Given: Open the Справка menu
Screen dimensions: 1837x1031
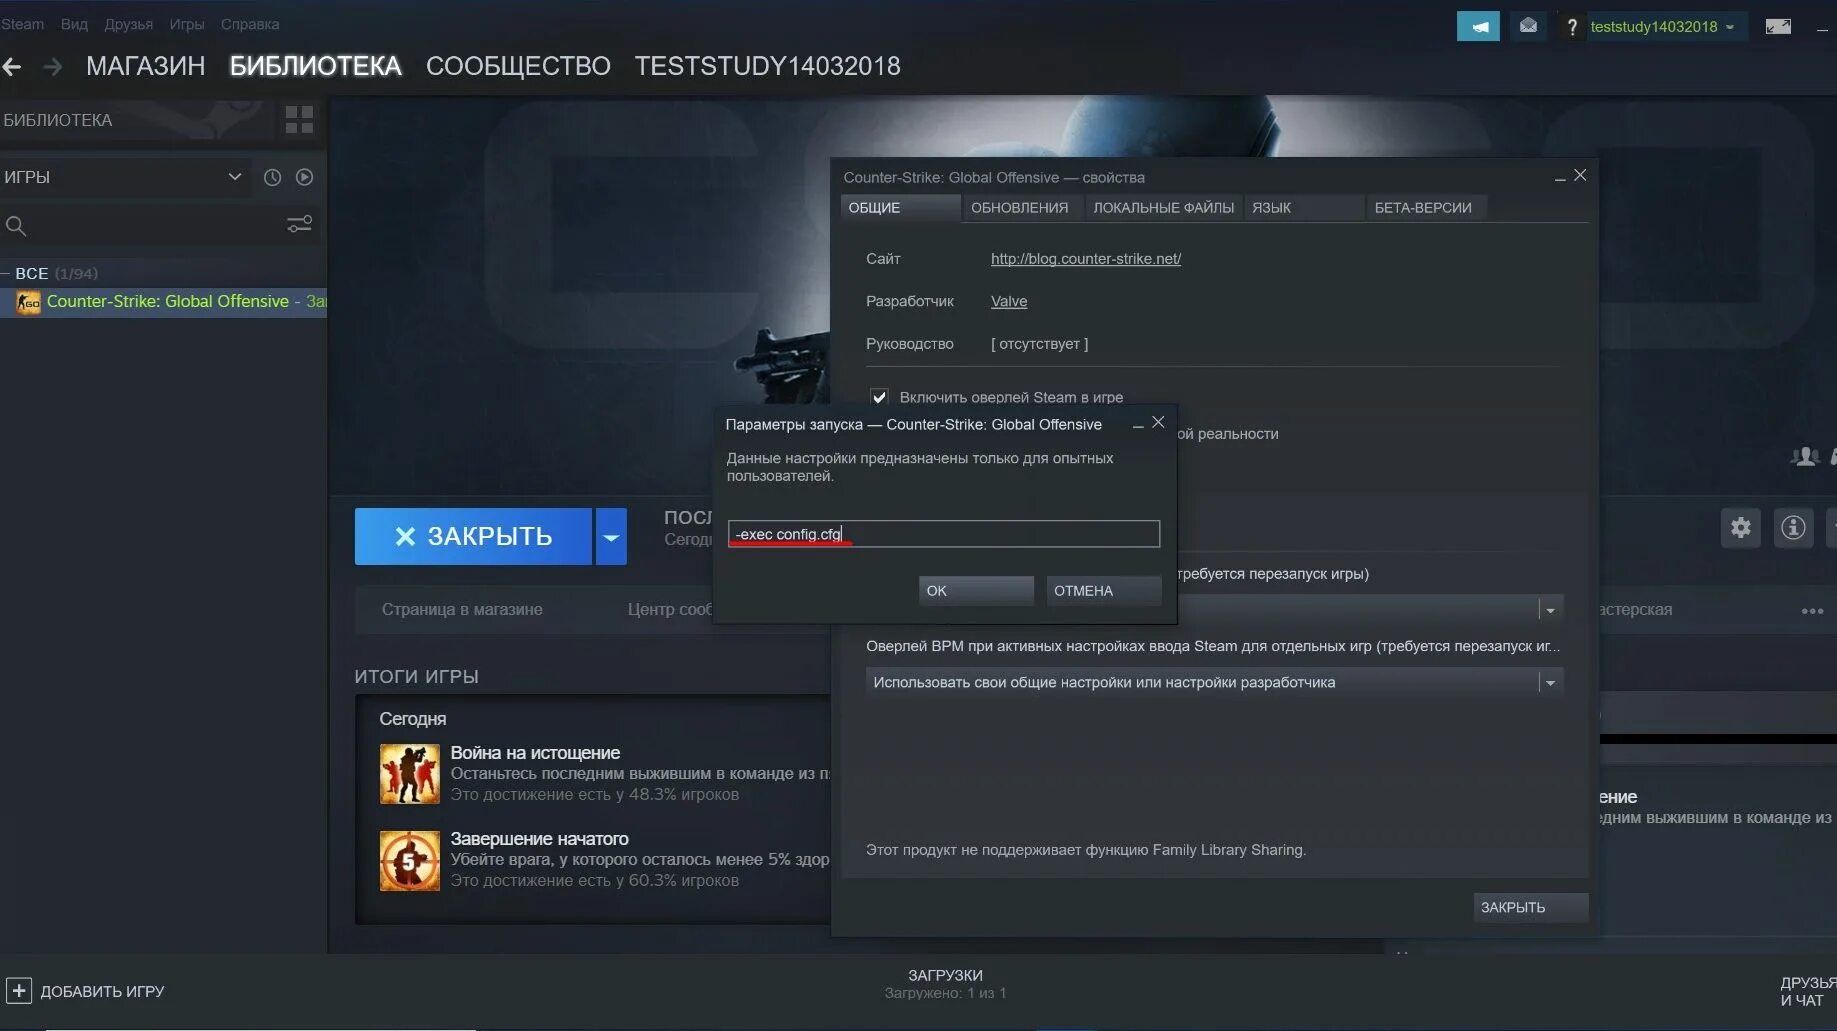Looking at the screenshot, I should (250, 24).
